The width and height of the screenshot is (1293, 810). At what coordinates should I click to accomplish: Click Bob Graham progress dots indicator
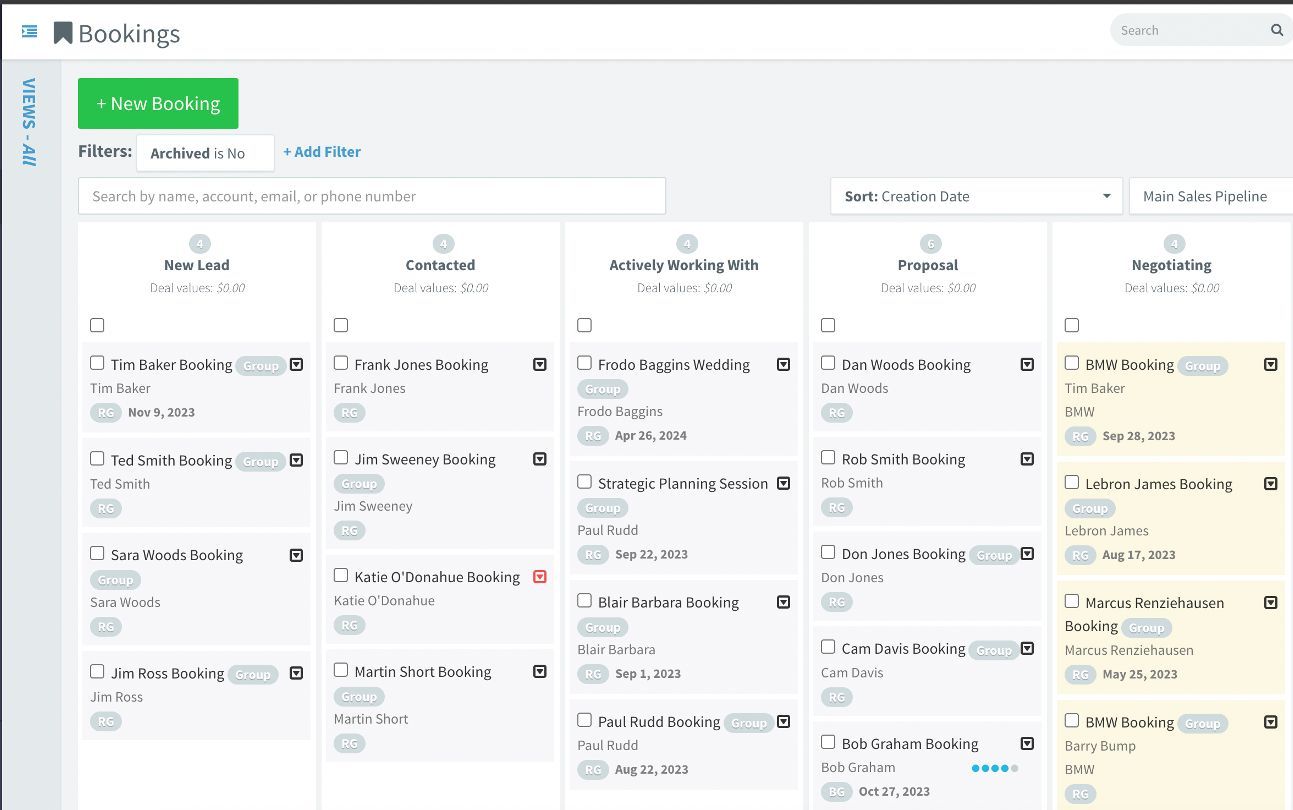click(x=994, y=768)
